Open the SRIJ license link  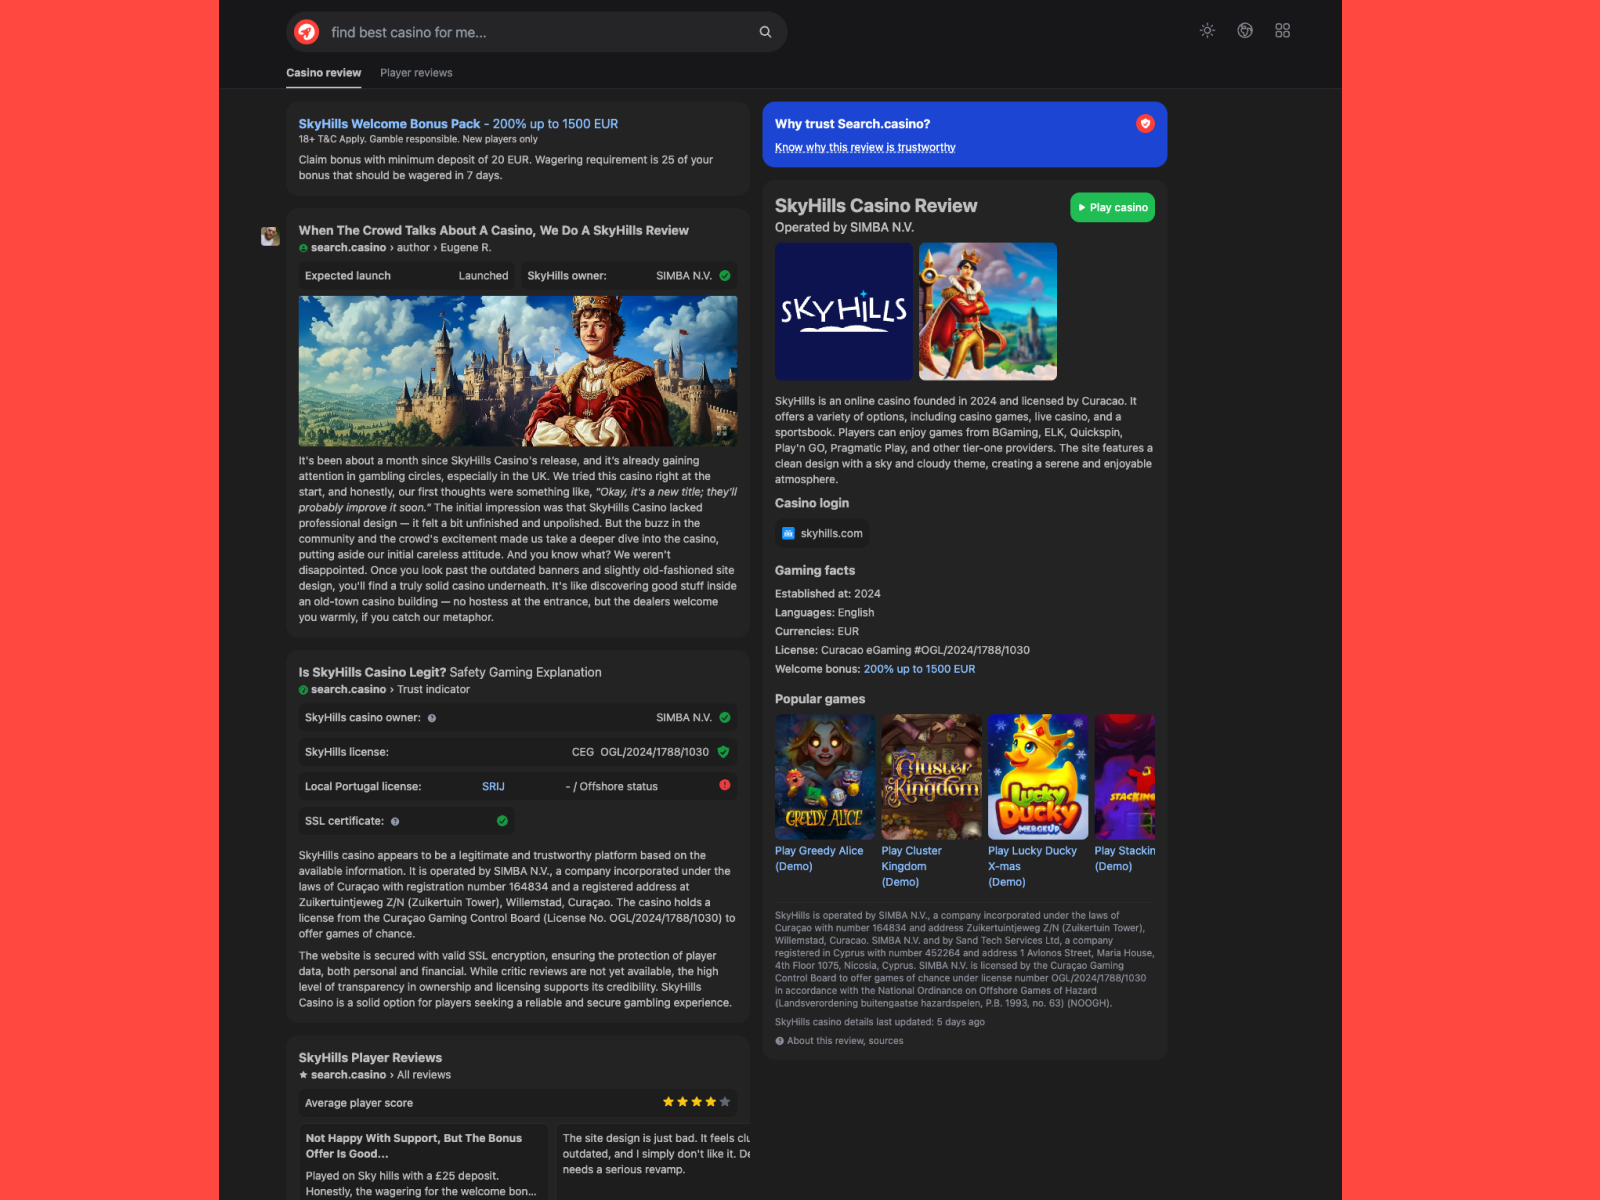(493, 787)
